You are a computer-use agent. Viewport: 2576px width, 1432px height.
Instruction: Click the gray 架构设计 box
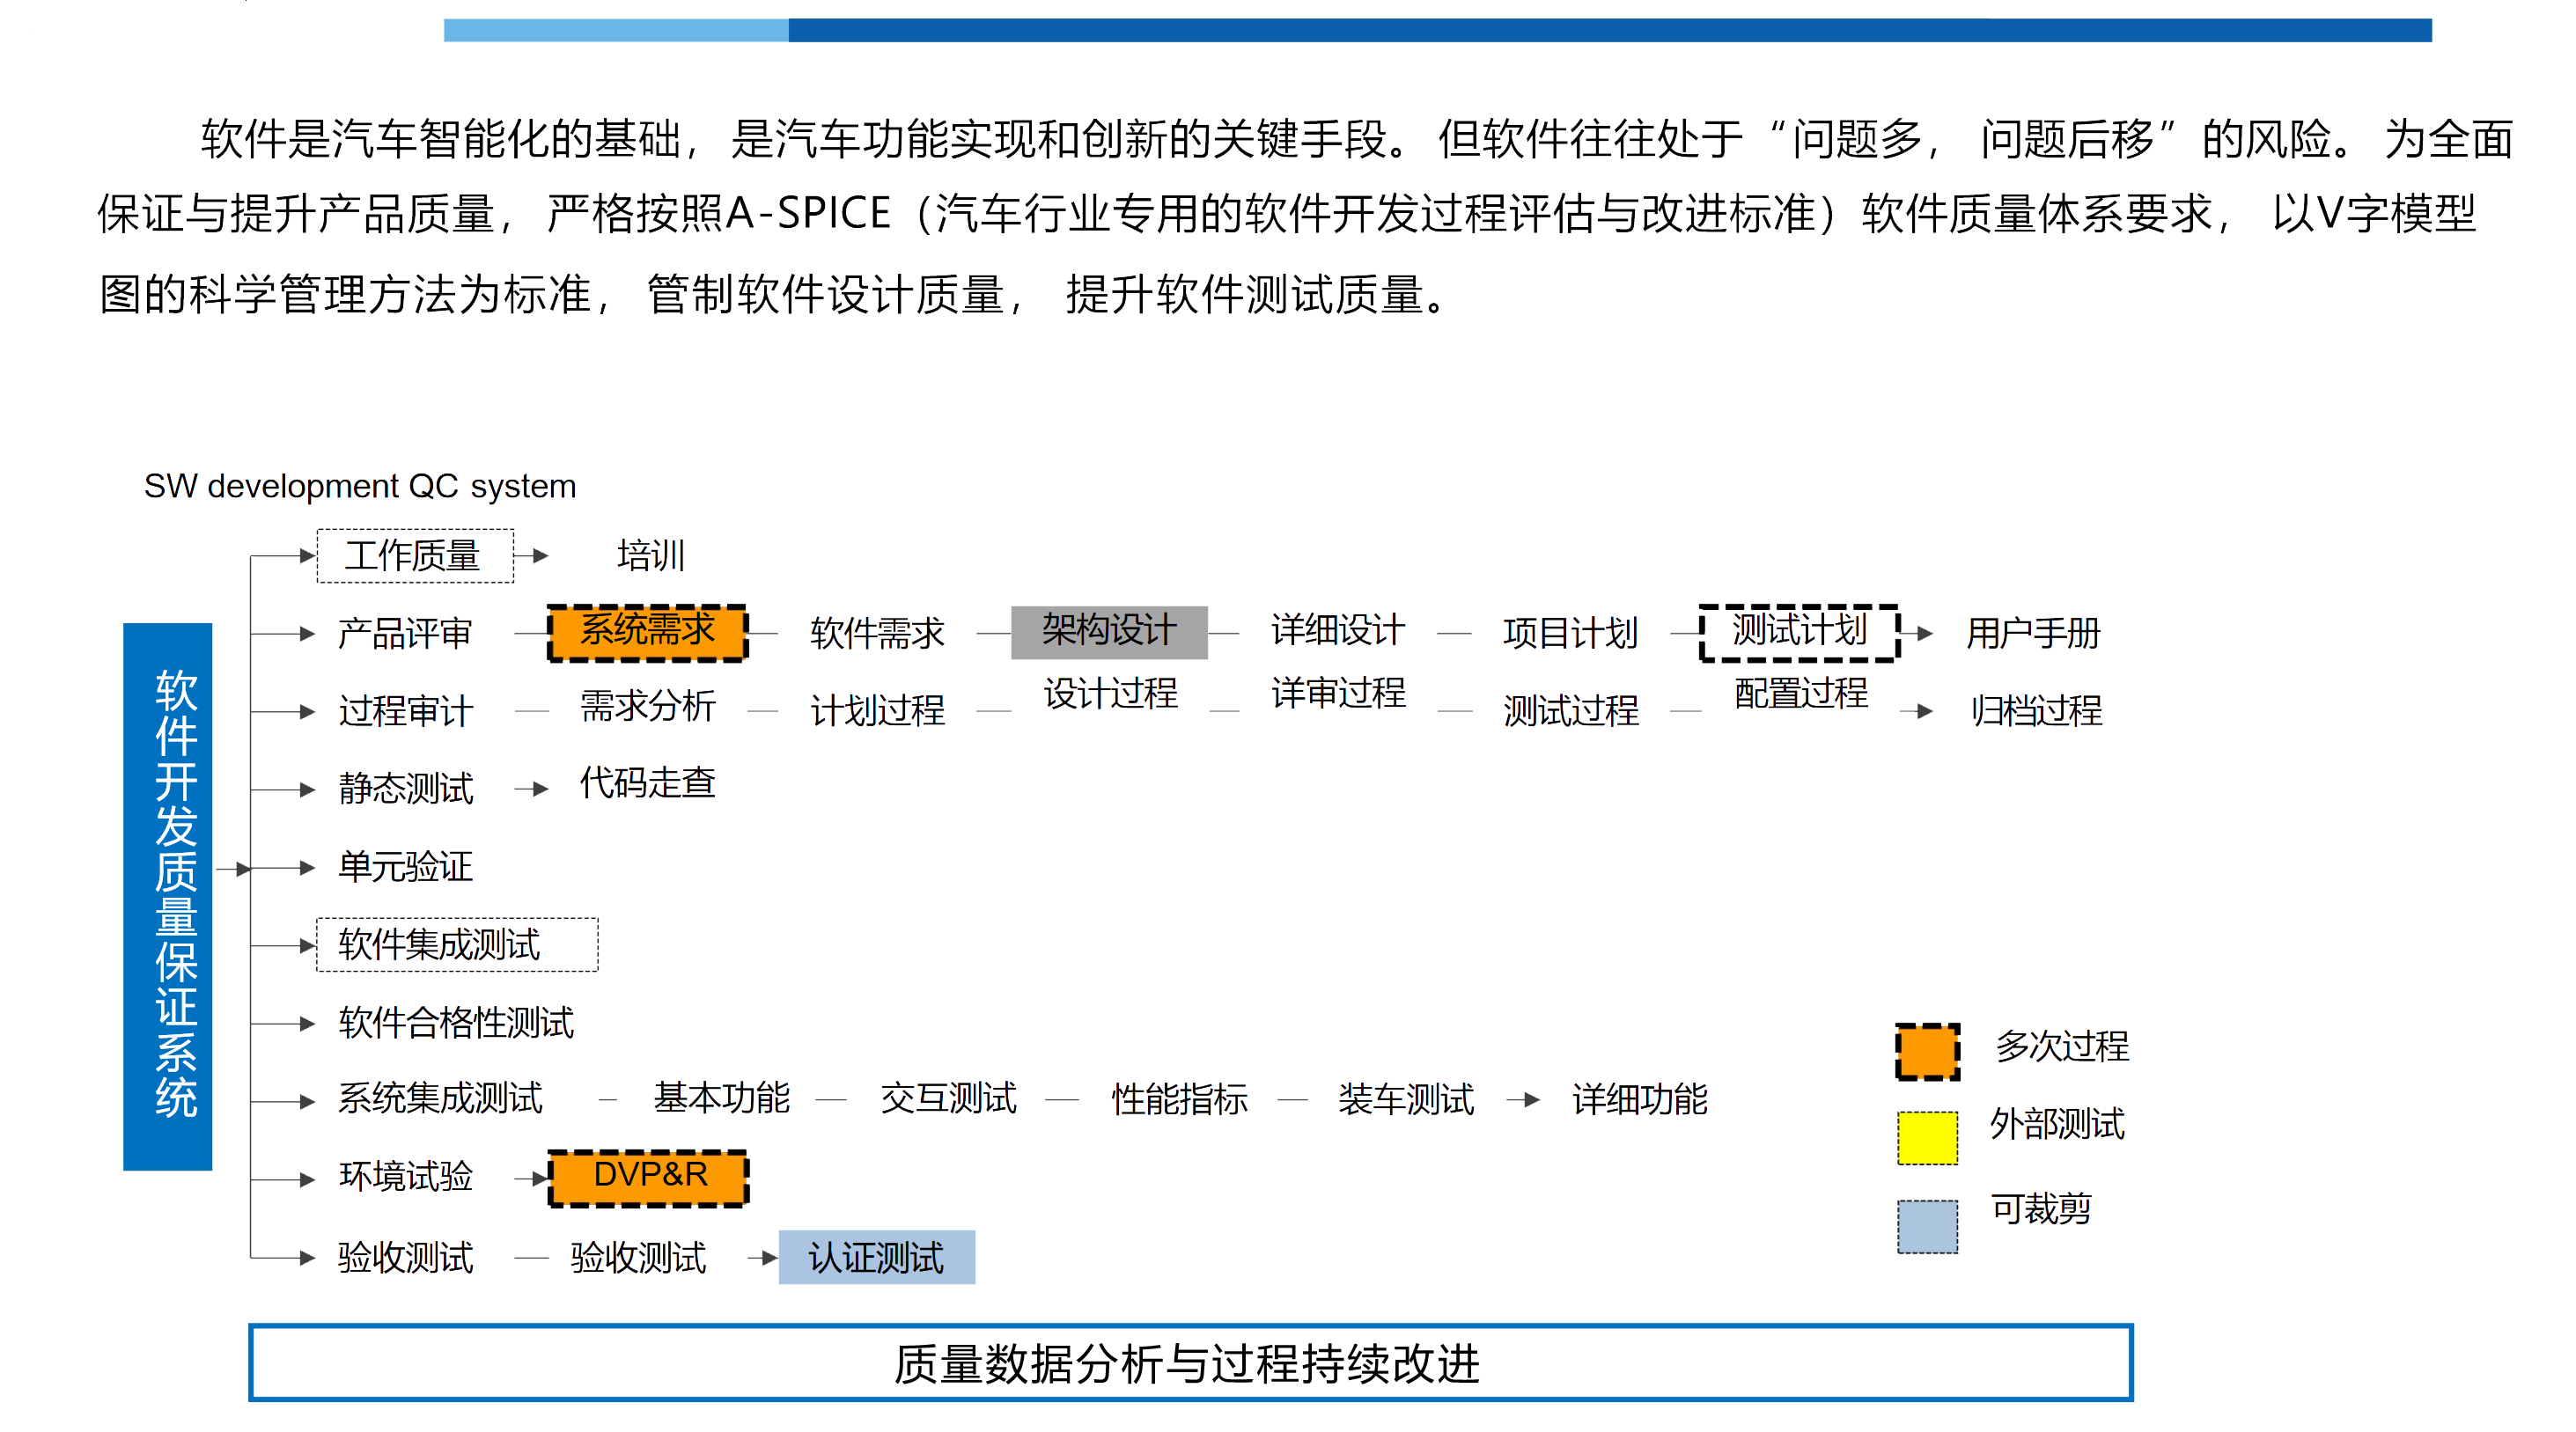[x=1108, y=632]
